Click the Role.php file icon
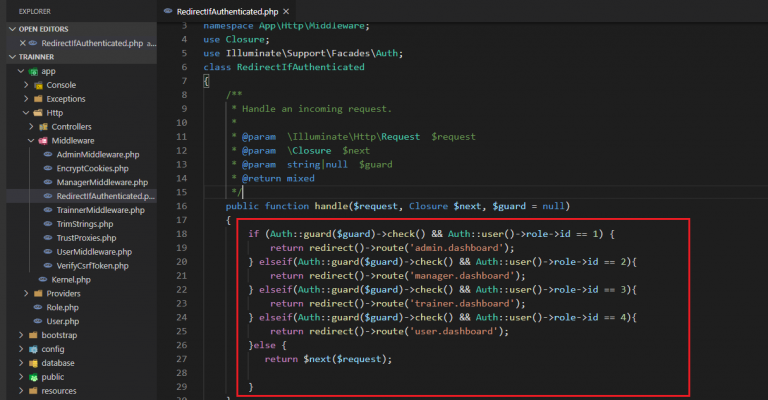 [38, 307]
